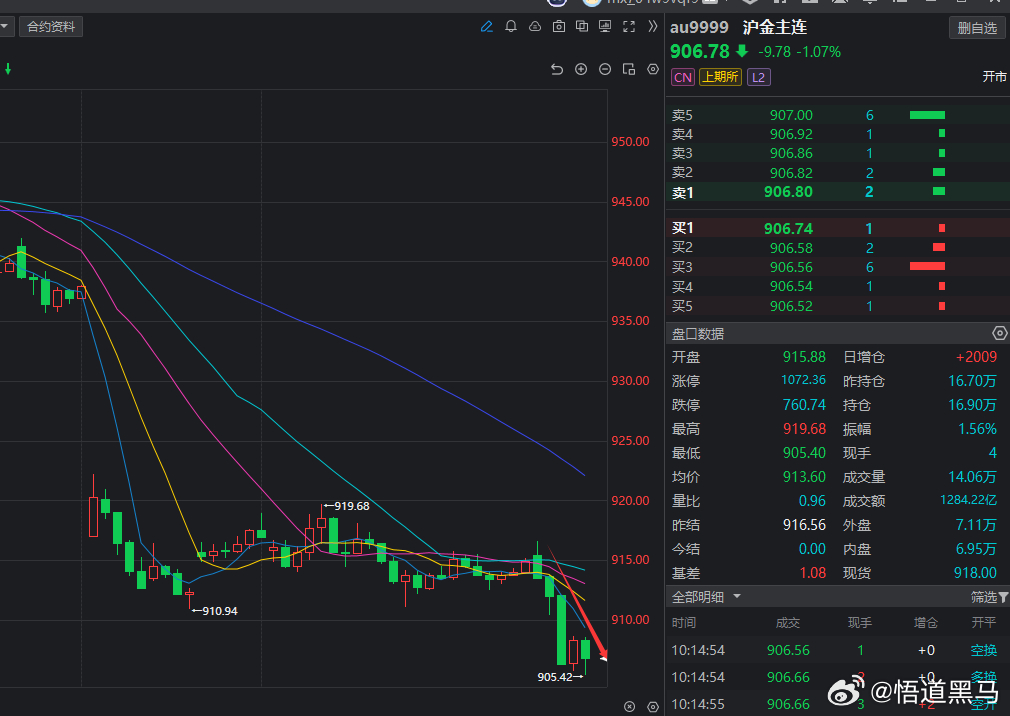The width and height of the screenshot is (1010, 716).
Task: Click the 跌停 value 760.74
Action: (x=804, y=405)
